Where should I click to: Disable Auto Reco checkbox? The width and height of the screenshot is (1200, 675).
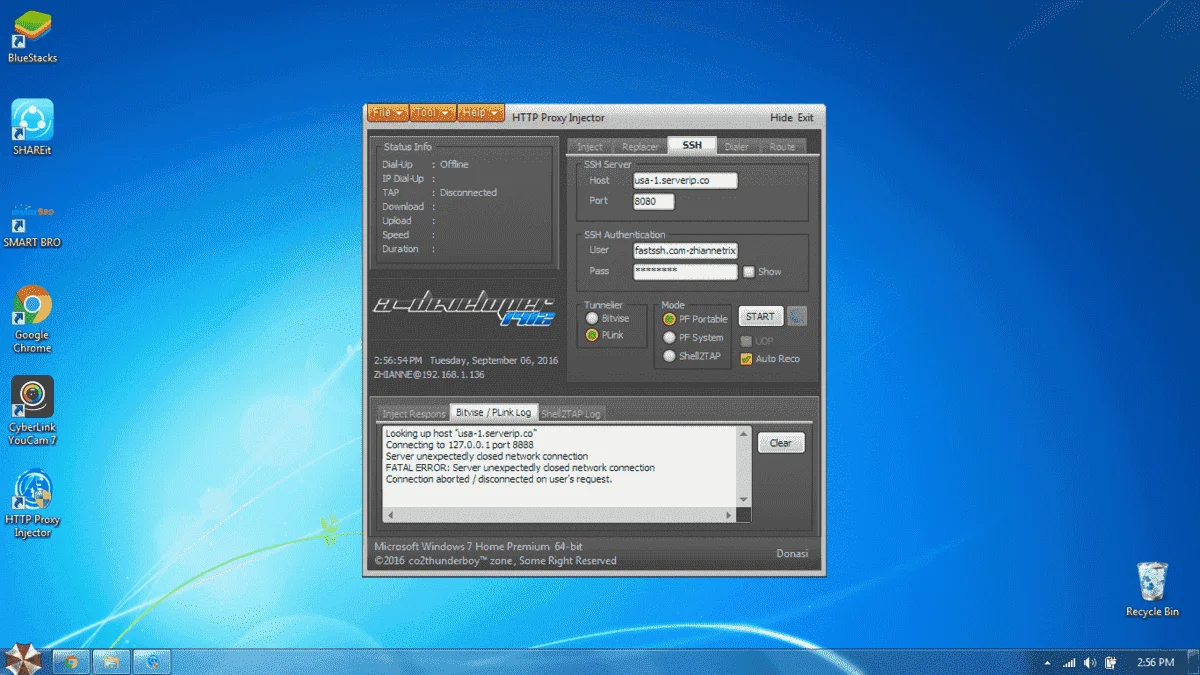[746, 359]
